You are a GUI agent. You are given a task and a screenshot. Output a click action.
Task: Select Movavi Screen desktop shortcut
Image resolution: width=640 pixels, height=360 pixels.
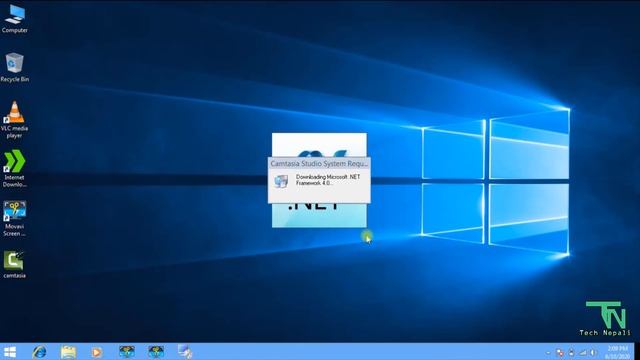click(x=15, y=218)
